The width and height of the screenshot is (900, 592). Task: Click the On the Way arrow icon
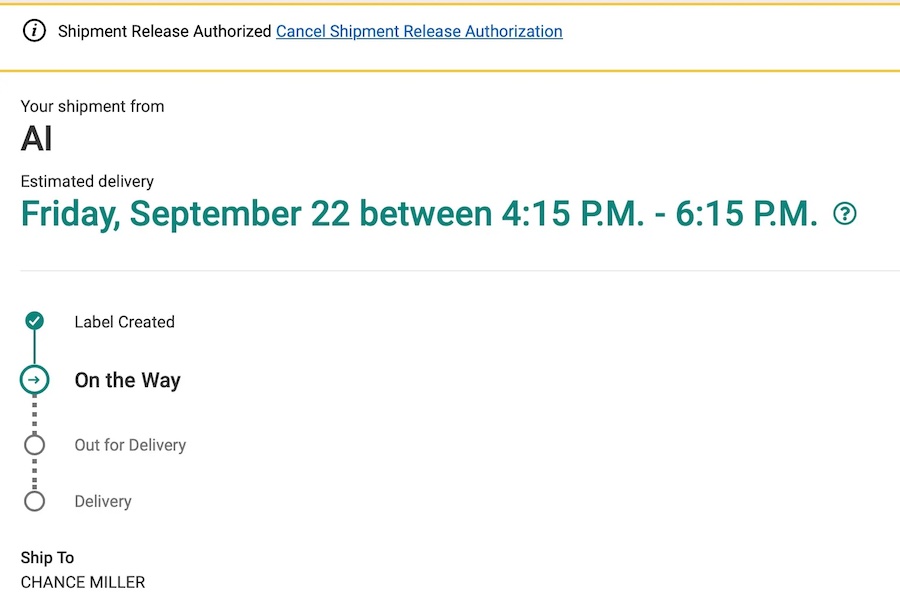34,380
